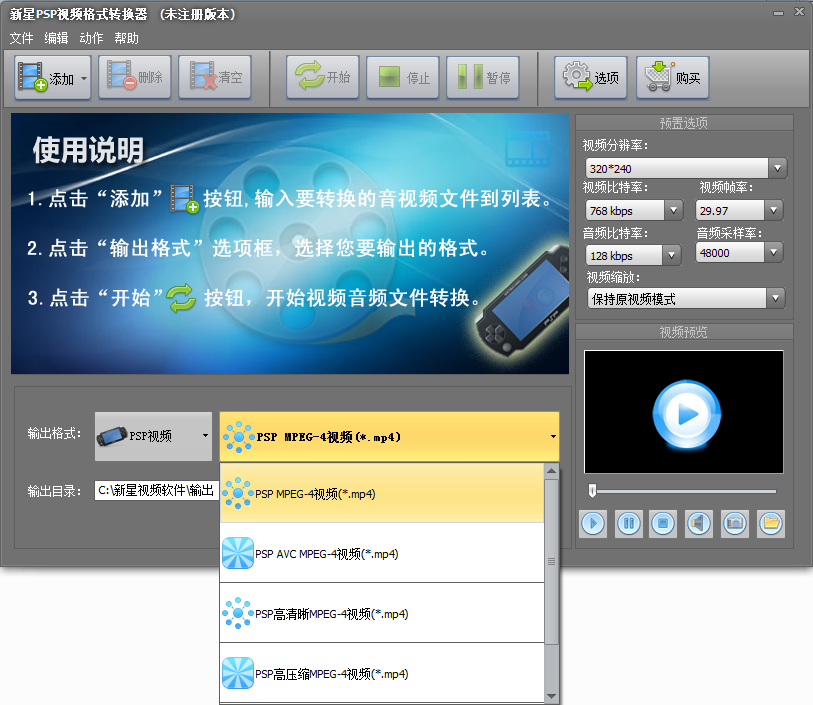Expand the 视频帧率 29.97 dropdown
This screenshot has width=813, height=705.
(x=774, y=210)
